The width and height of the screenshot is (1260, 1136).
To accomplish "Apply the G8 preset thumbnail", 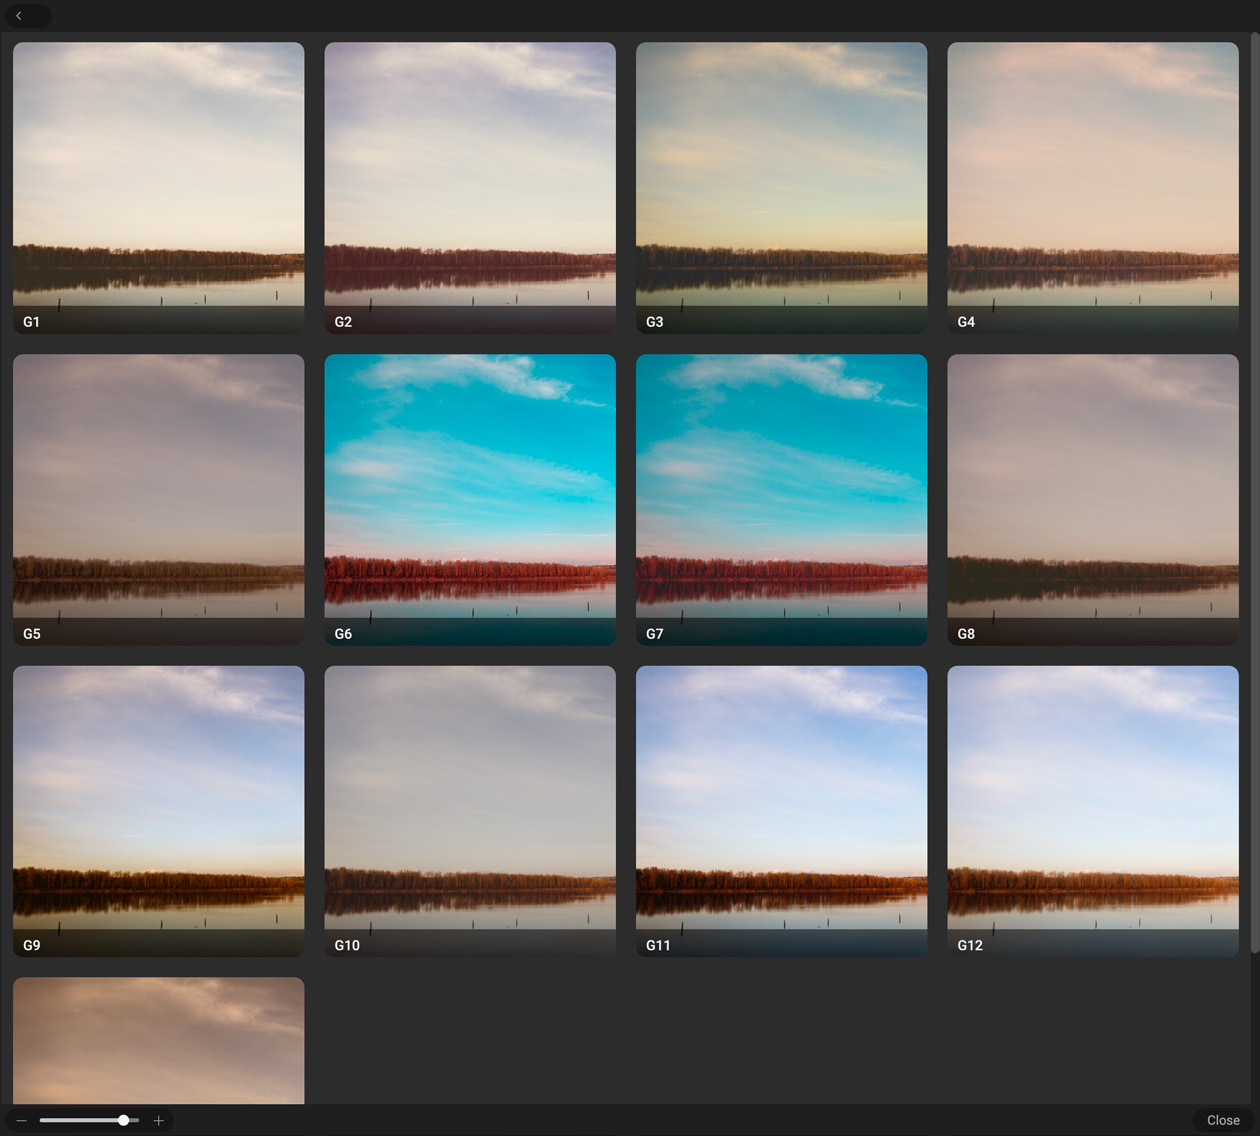I will (x=1093, y=500).
